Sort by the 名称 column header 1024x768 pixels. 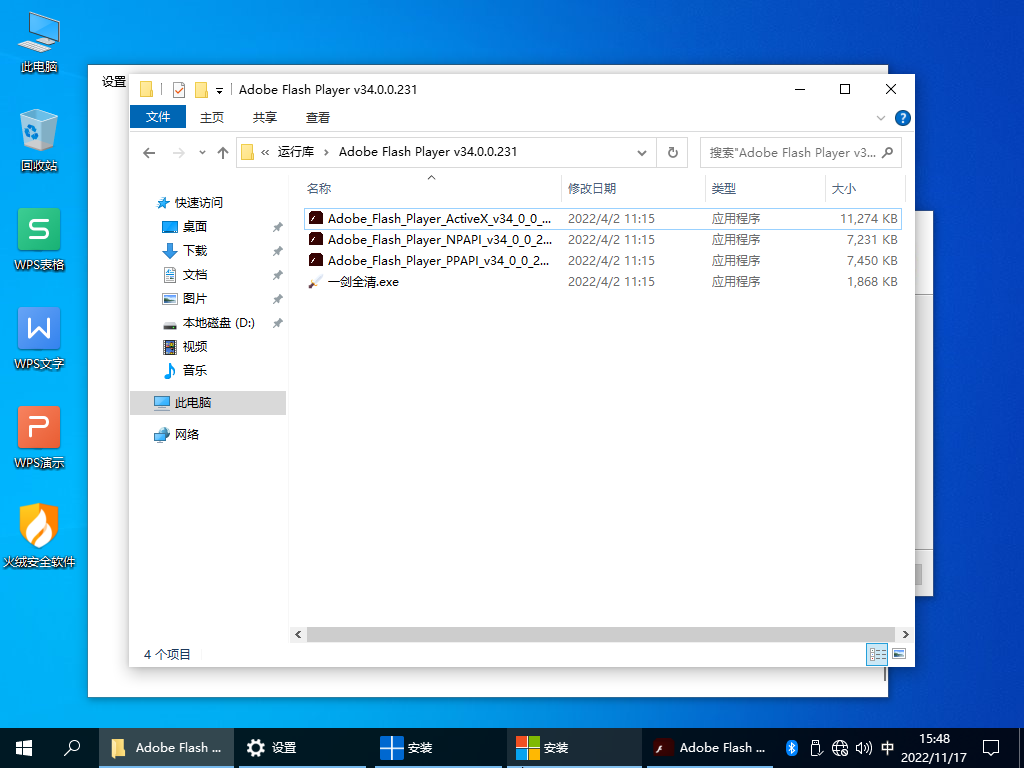click(x=431, y=189)
